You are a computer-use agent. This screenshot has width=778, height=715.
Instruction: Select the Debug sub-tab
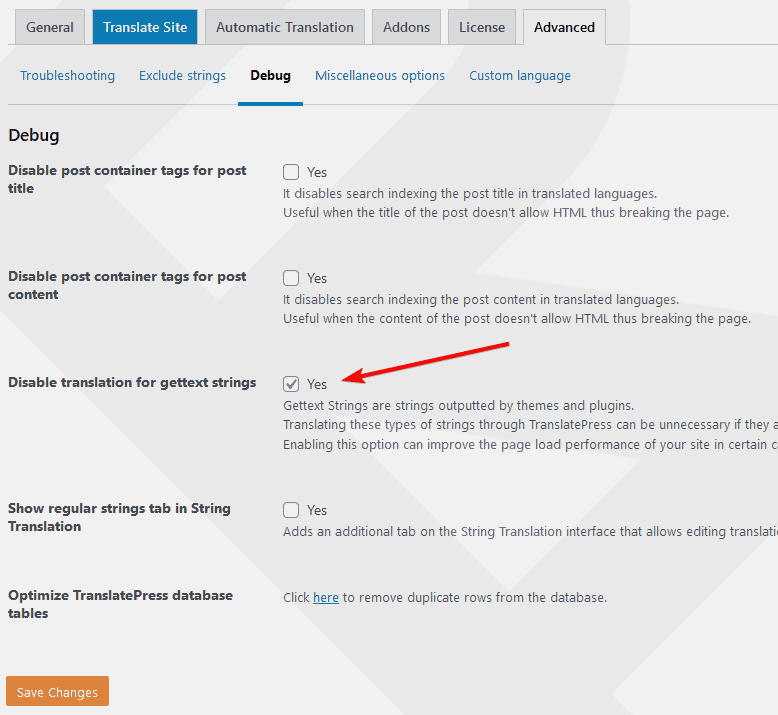pos(270,75)
